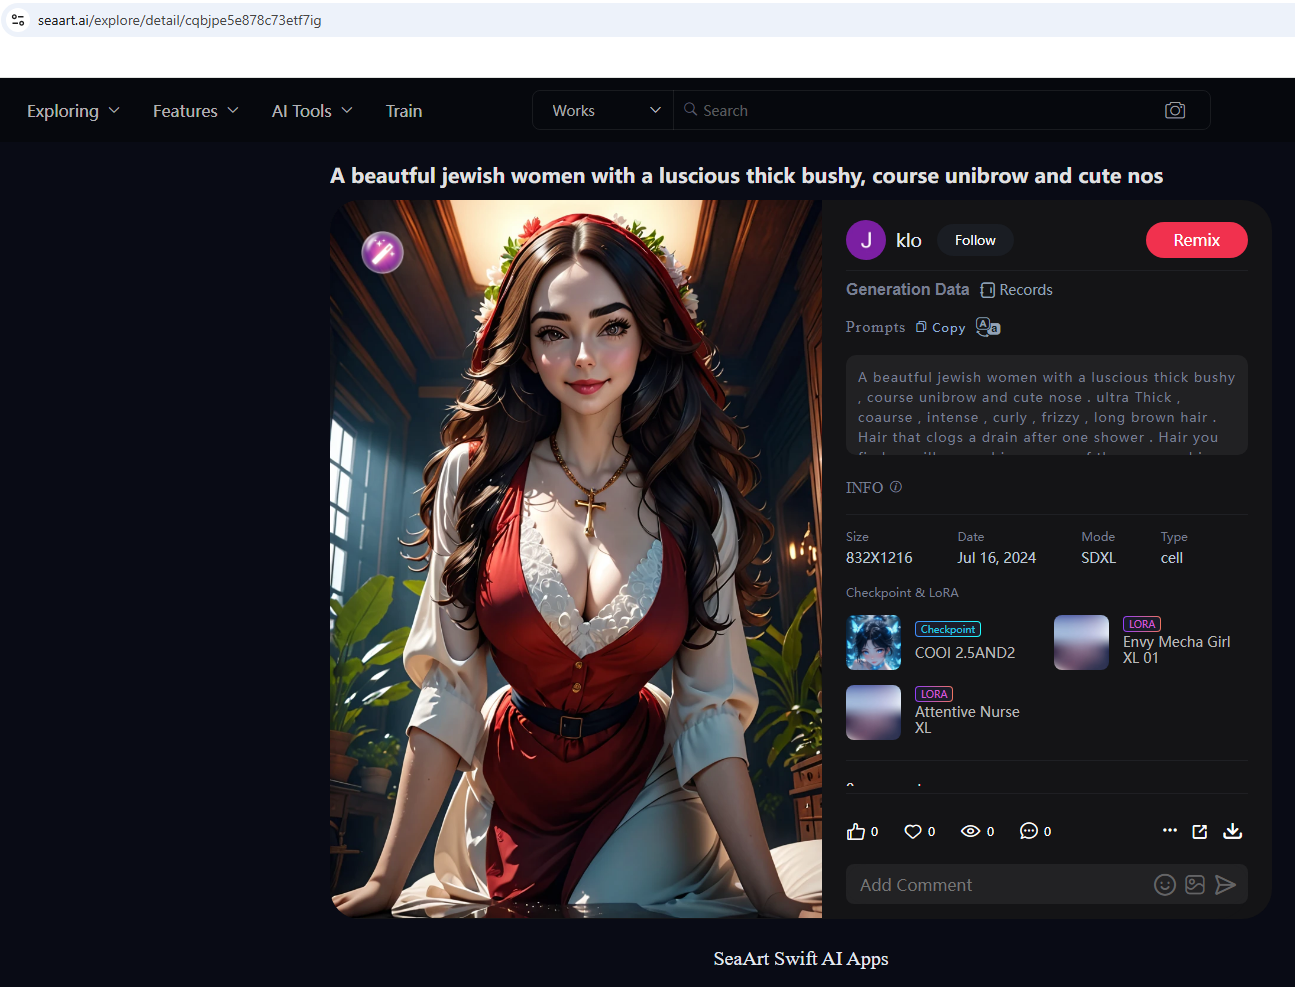Open the Works search category dropdown
Image resolution: width=1295 pixels, height=987 pixels.
pyautogui.click(x=603, y=110)
